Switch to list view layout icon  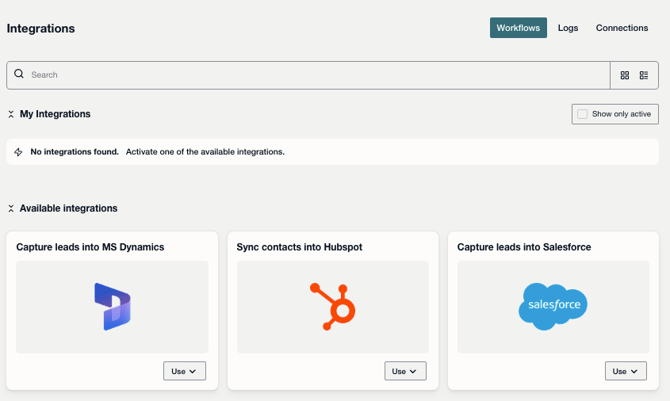click(x=644, y=75)
